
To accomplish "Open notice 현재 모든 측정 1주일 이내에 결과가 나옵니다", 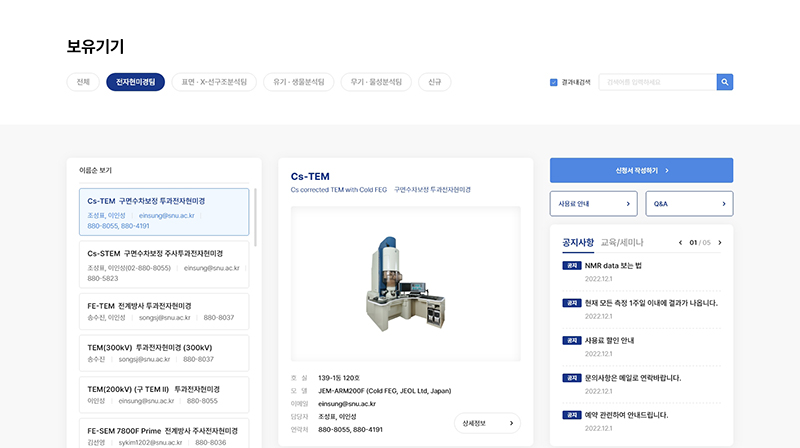I will tap(651, 303).
